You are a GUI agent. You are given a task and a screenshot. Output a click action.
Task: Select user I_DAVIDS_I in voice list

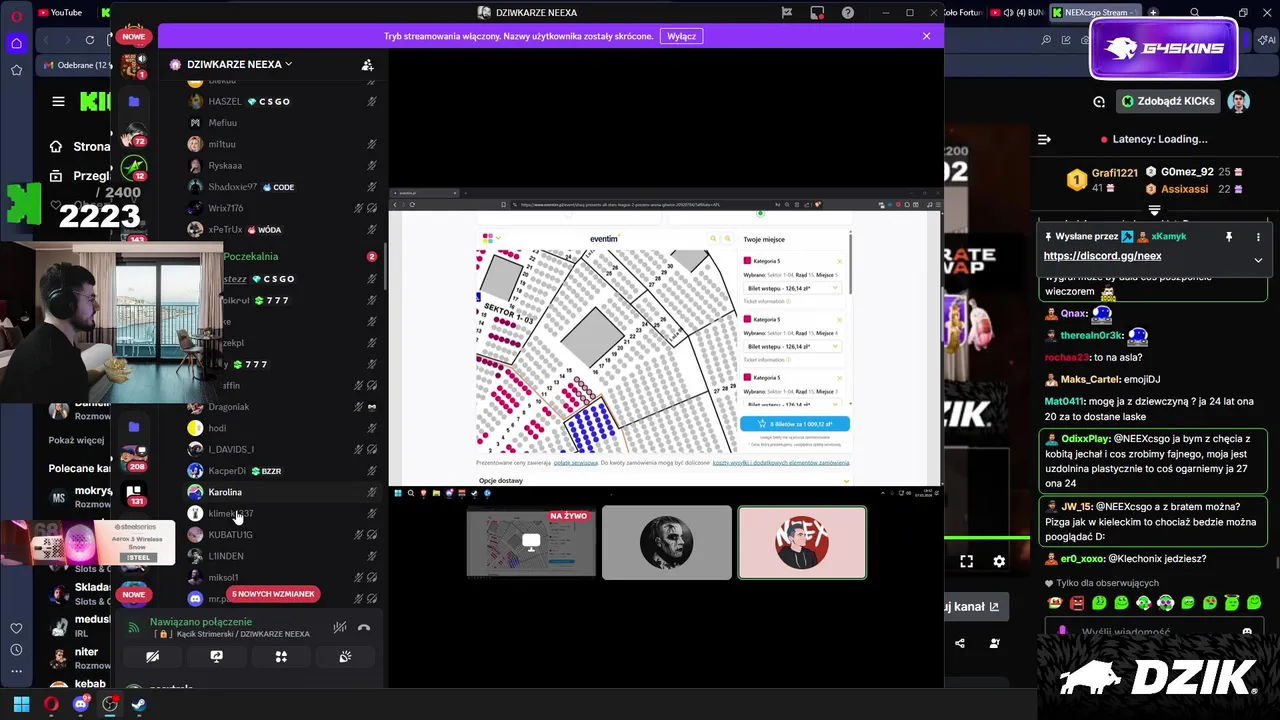click(x=231, y=449)
